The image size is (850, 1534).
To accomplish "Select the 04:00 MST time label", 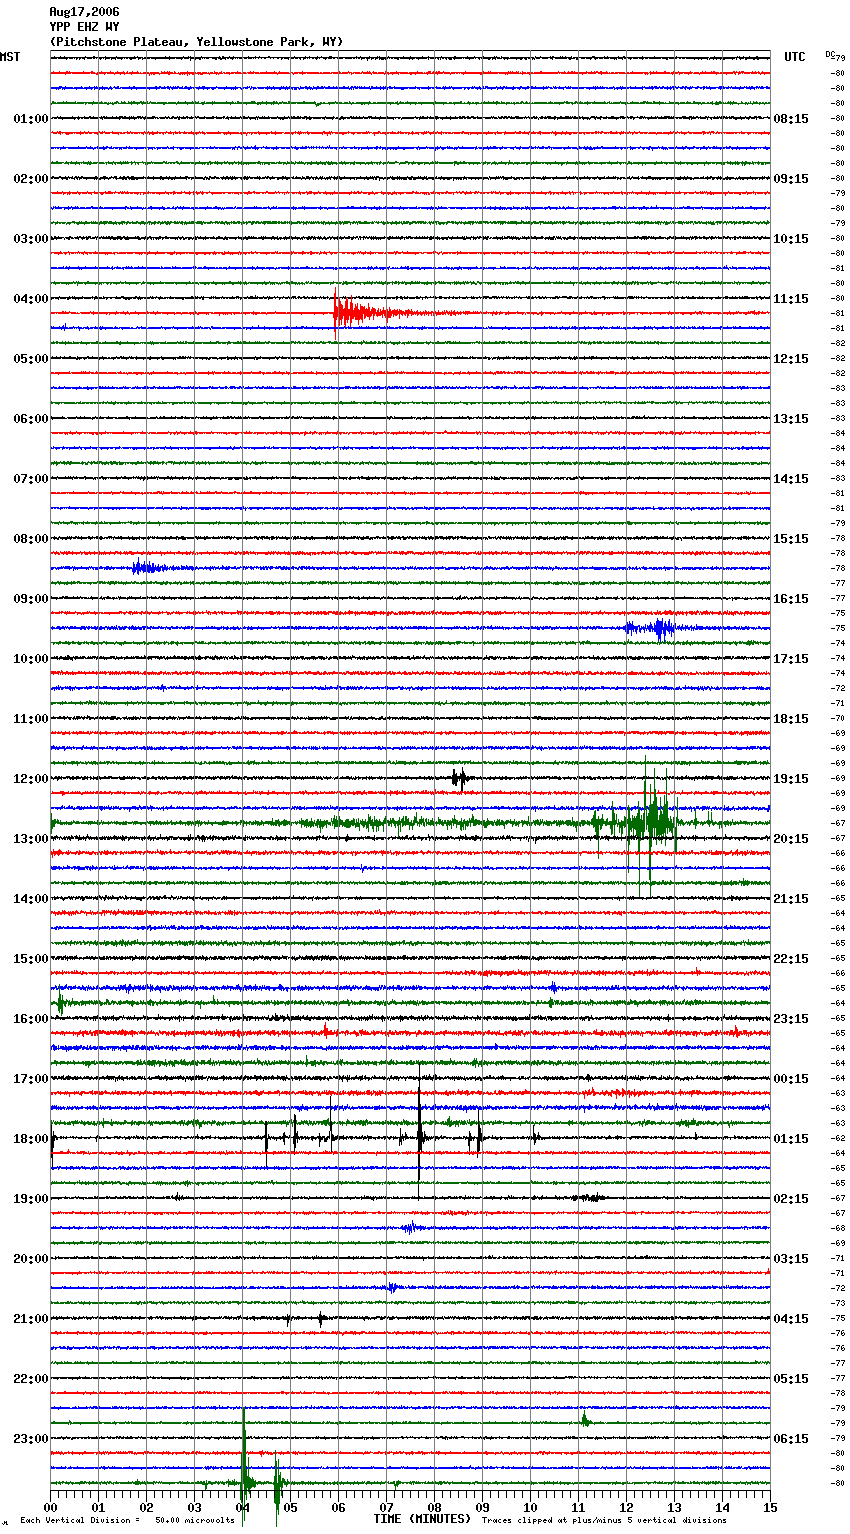I will tap(31, 299).
